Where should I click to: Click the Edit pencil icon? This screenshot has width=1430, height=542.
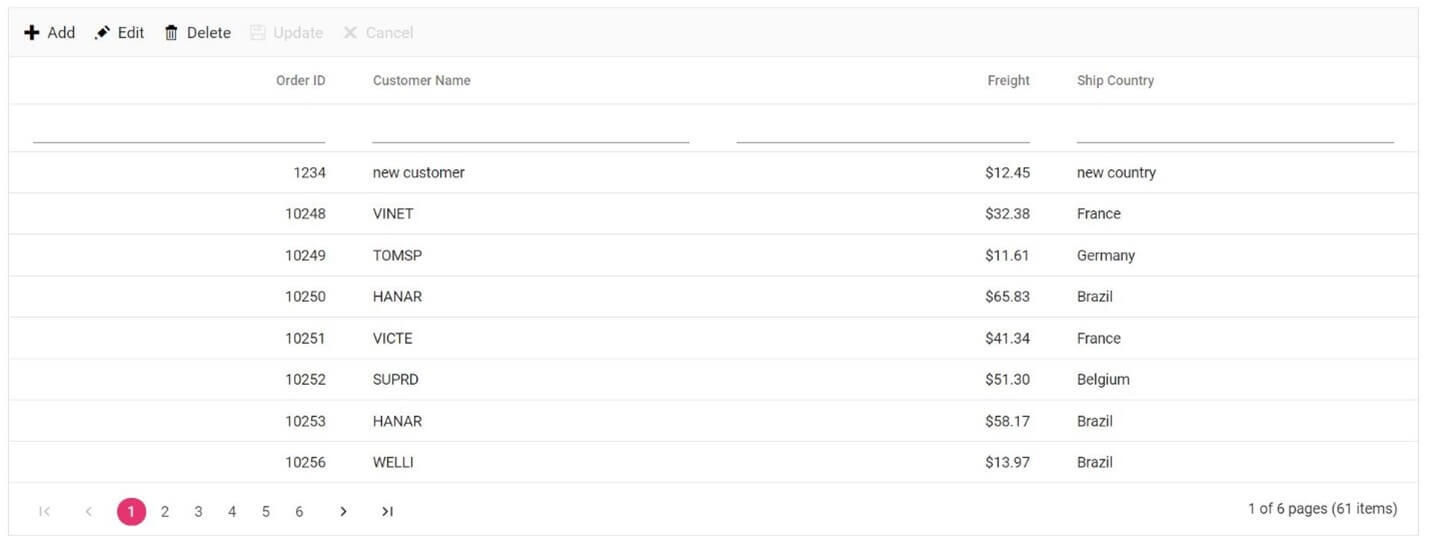click(102, 33)
